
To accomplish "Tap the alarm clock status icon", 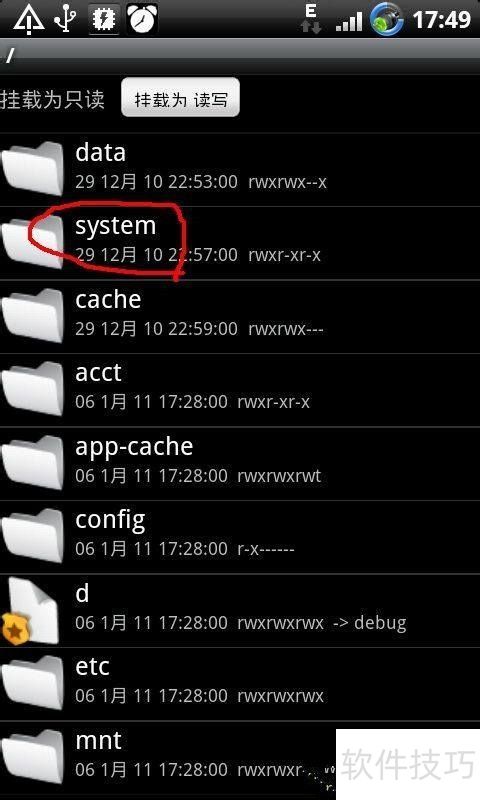I will coord(142,19).
